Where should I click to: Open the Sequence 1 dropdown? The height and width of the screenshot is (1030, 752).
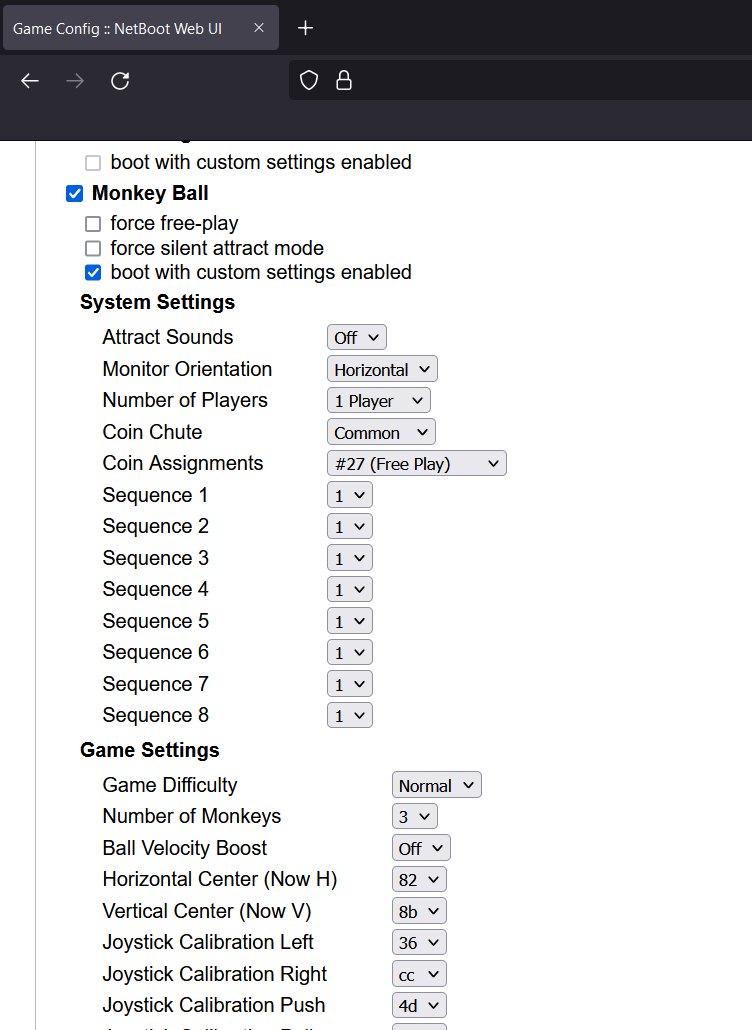pyautogui.click(x=349, y=495)
